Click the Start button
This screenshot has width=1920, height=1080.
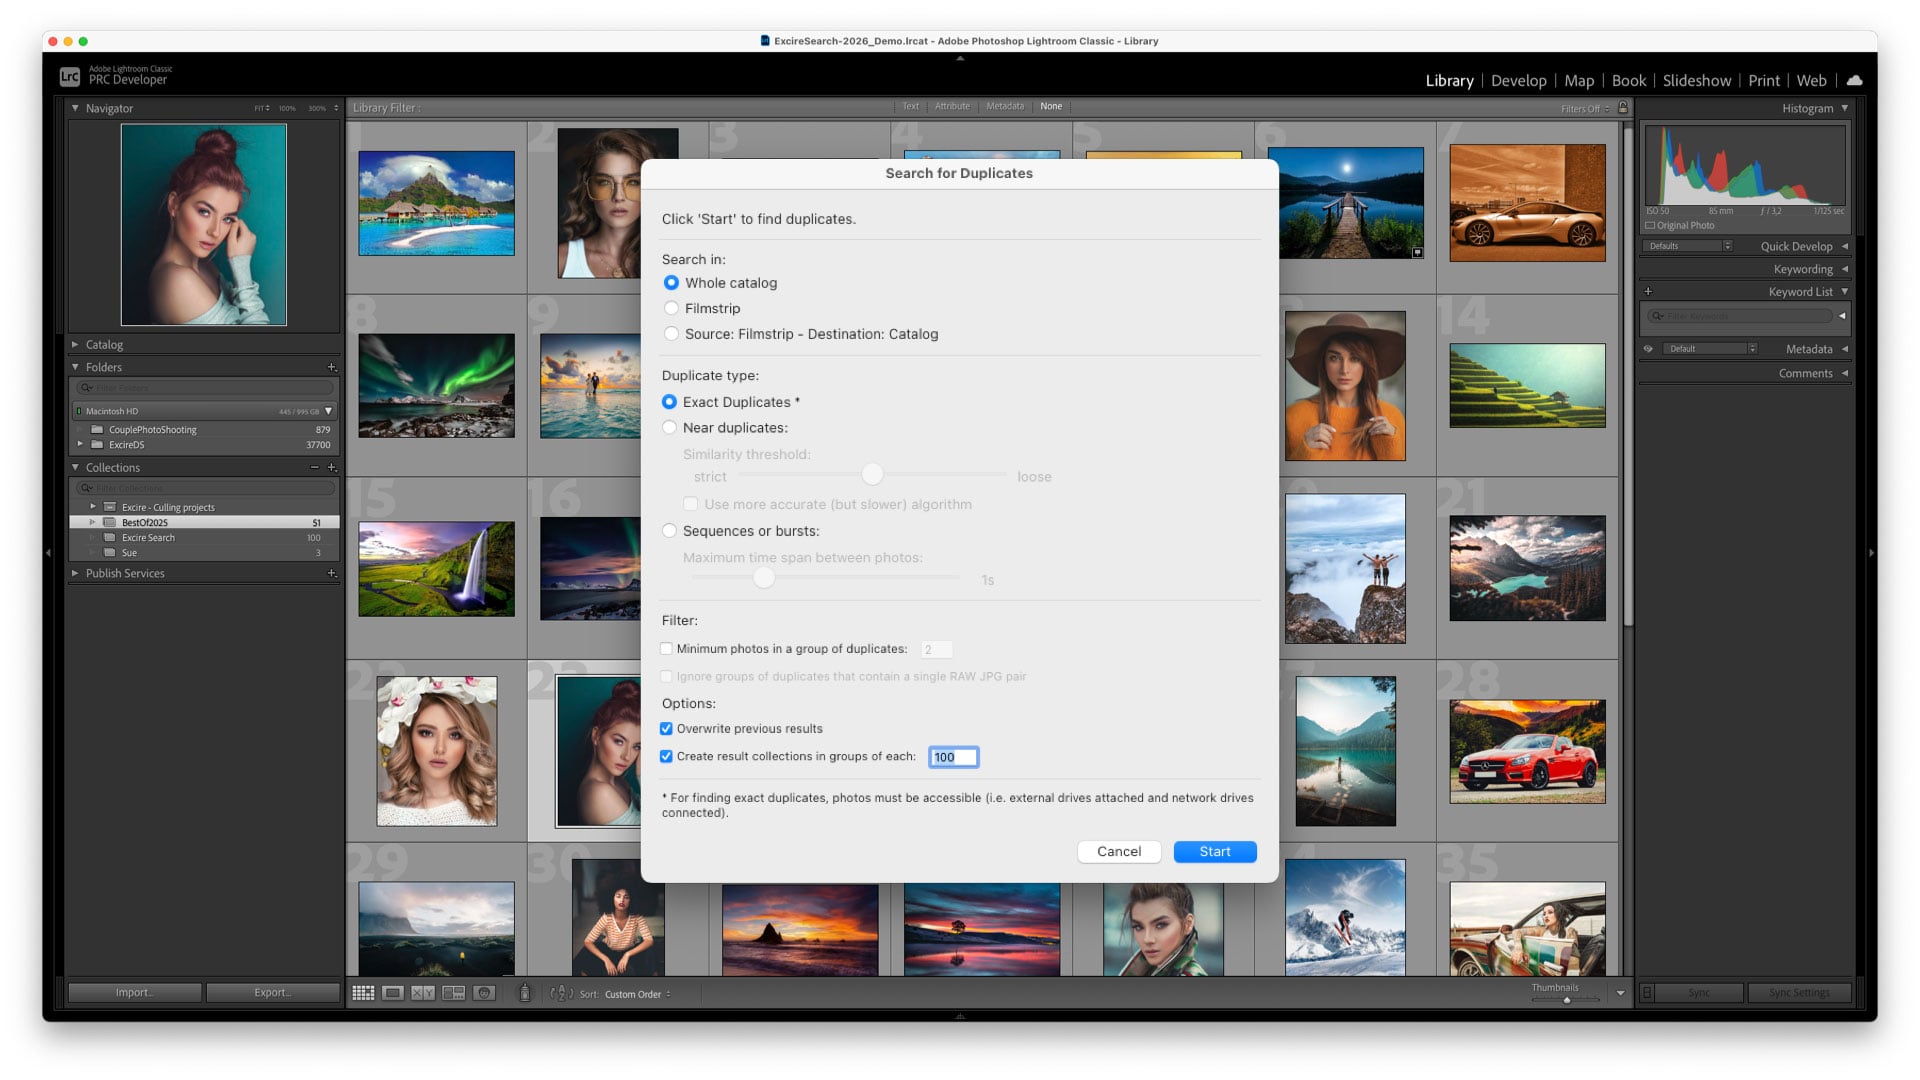1214,852
